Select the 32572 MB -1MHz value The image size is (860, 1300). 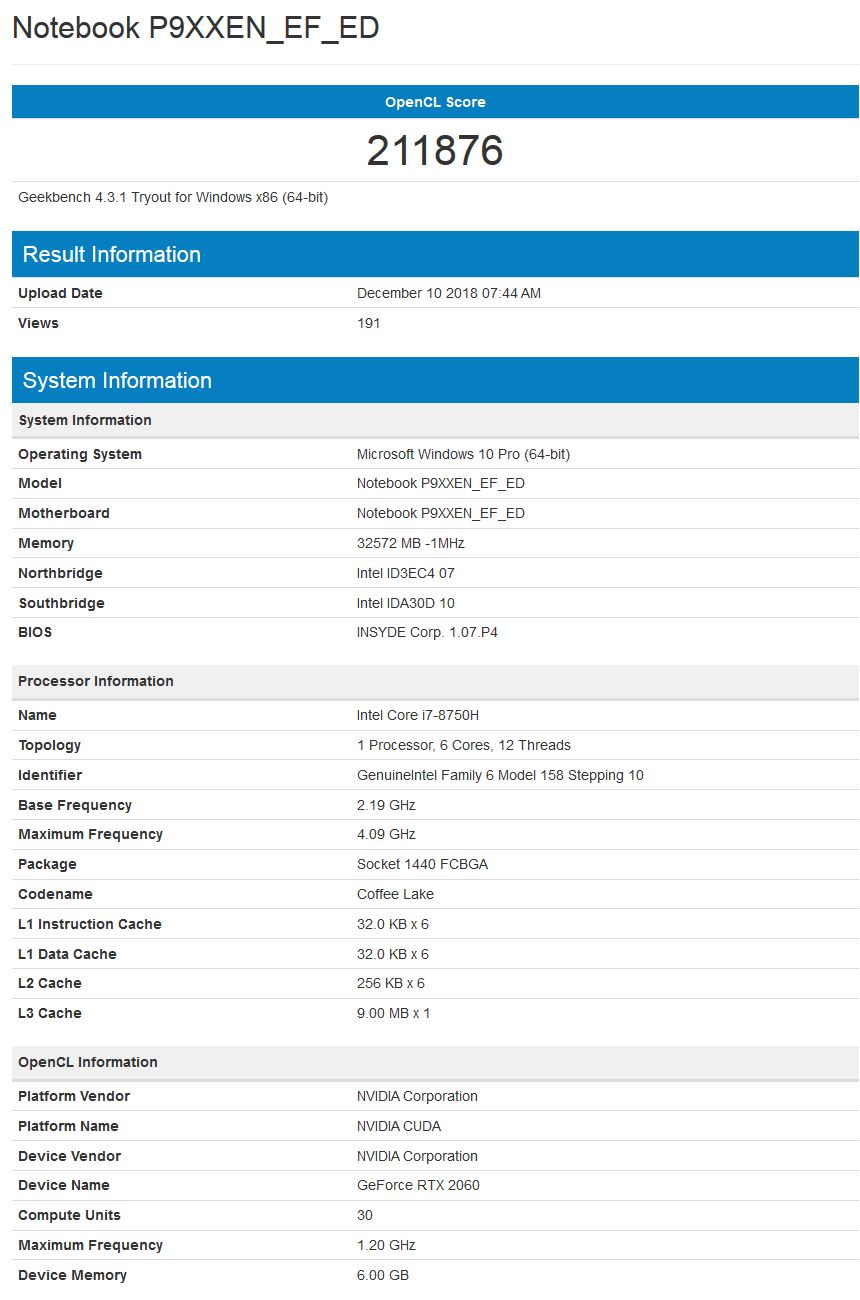point(411,543)
